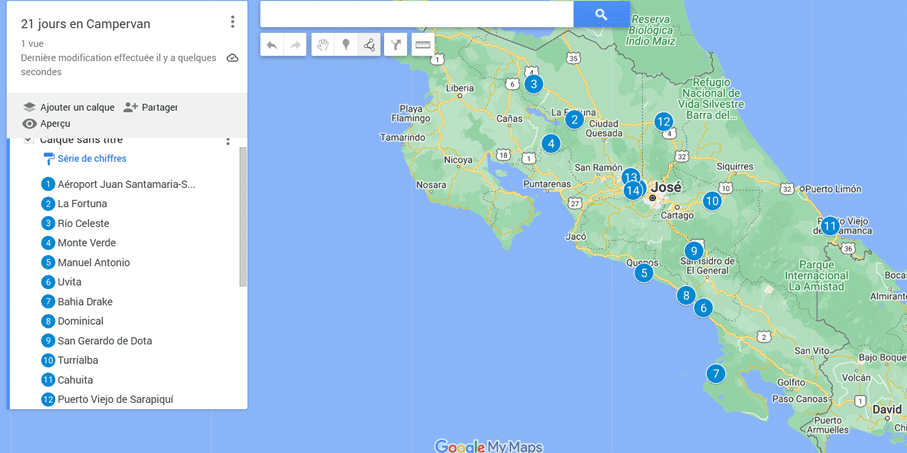
Task: Click map marker 14 near San José
Action: pyautogui.click(x=633, y=190)
